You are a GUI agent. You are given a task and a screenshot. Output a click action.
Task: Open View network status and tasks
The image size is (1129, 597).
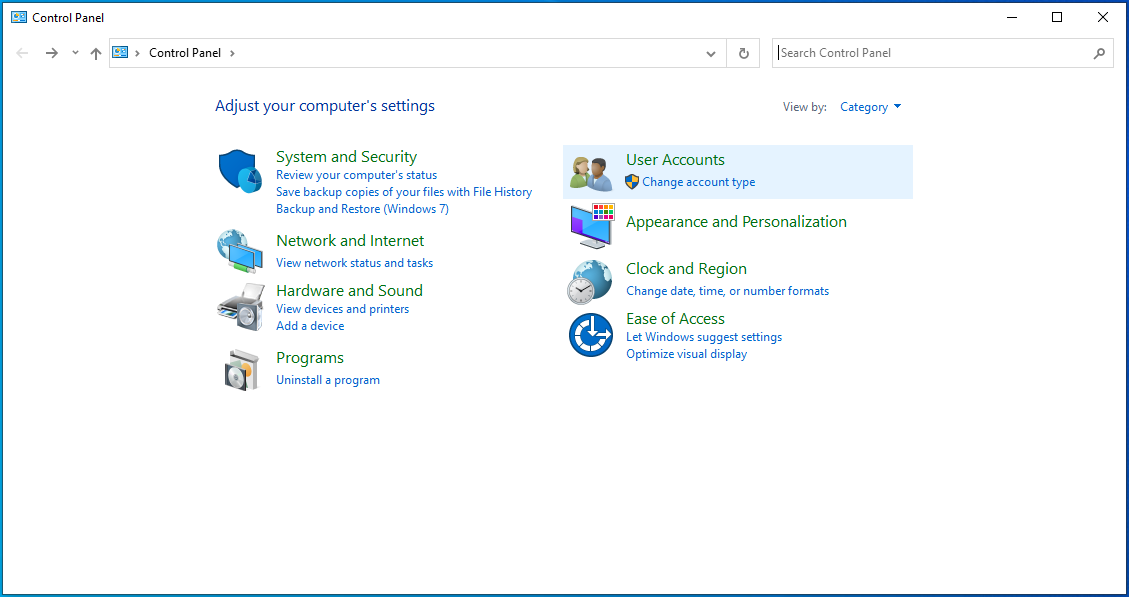(354, 263)
